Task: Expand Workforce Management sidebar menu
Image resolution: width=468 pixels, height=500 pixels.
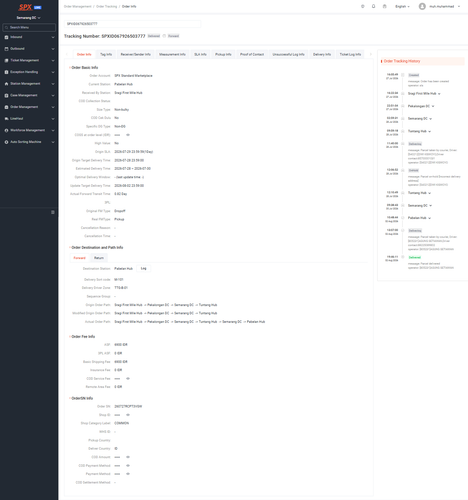Action: click(53, 131)
